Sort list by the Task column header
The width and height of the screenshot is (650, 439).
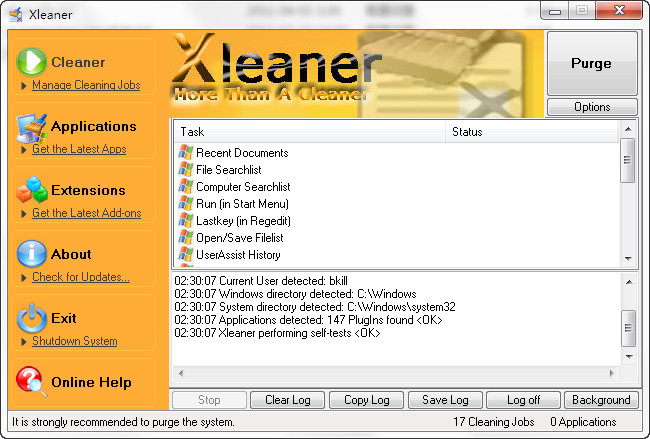coord(310,132)
